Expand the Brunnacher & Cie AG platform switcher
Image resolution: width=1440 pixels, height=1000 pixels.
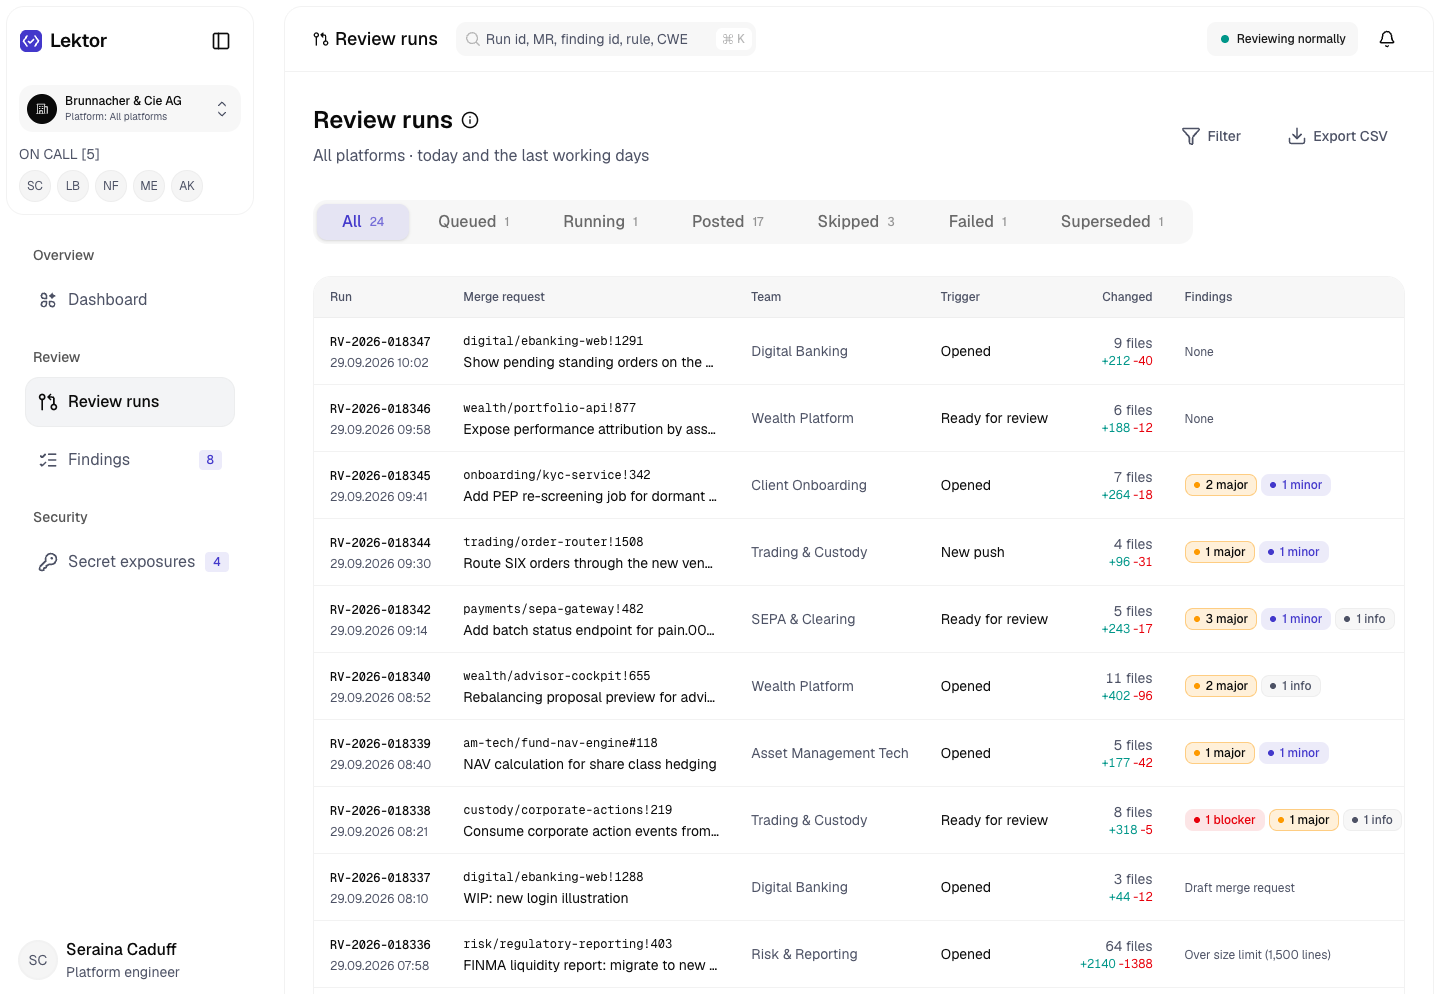(130, 108)
